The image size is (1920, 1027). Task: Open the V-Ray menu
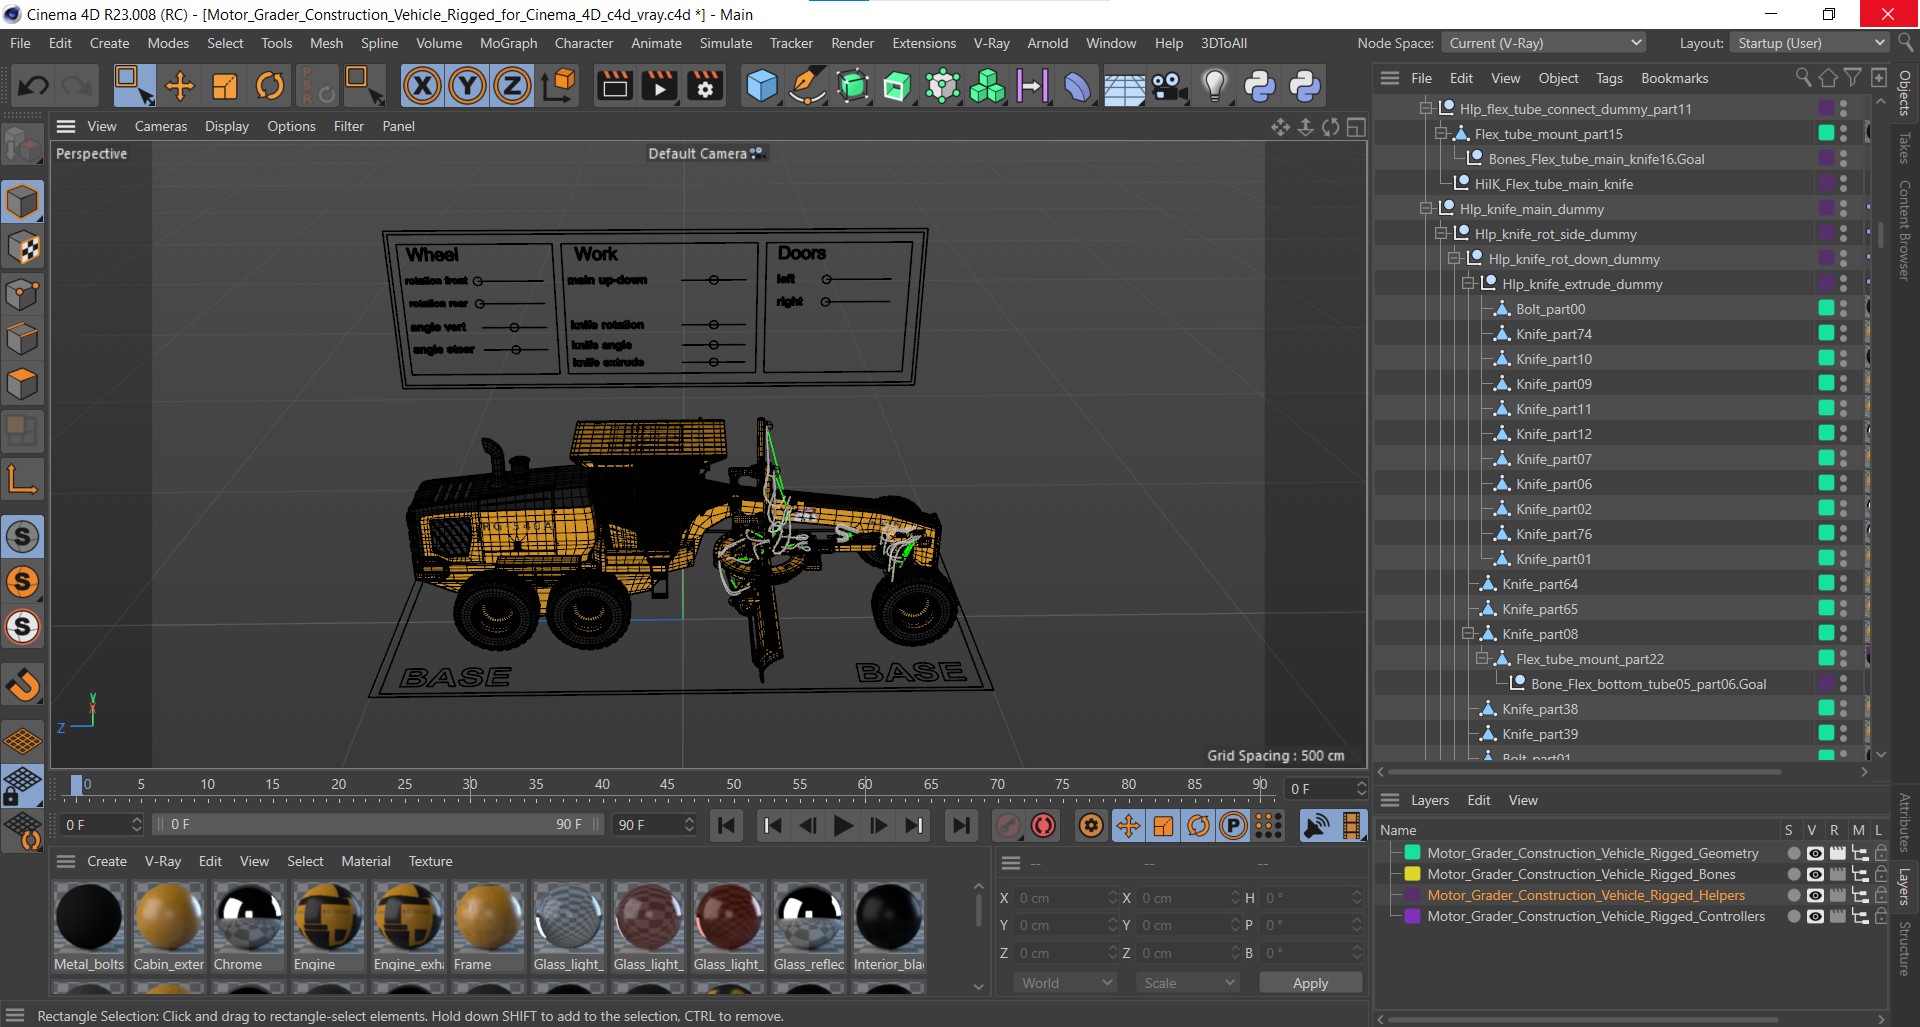[991, 43]
